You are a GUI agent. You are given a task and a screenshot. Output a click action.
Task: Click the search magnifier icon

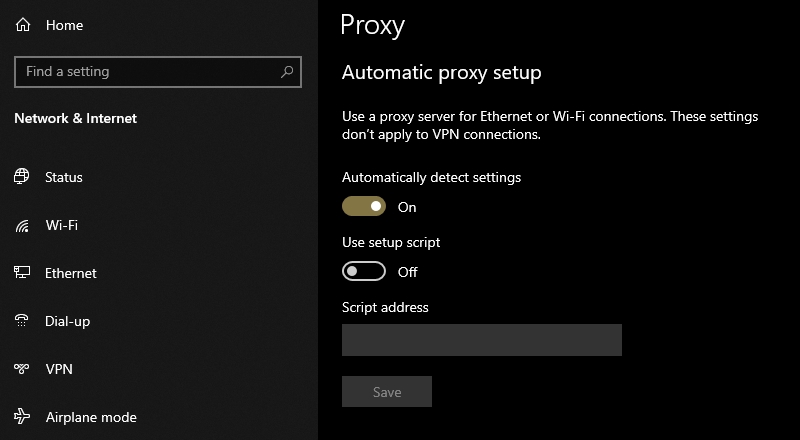click(x=287, y=72)
